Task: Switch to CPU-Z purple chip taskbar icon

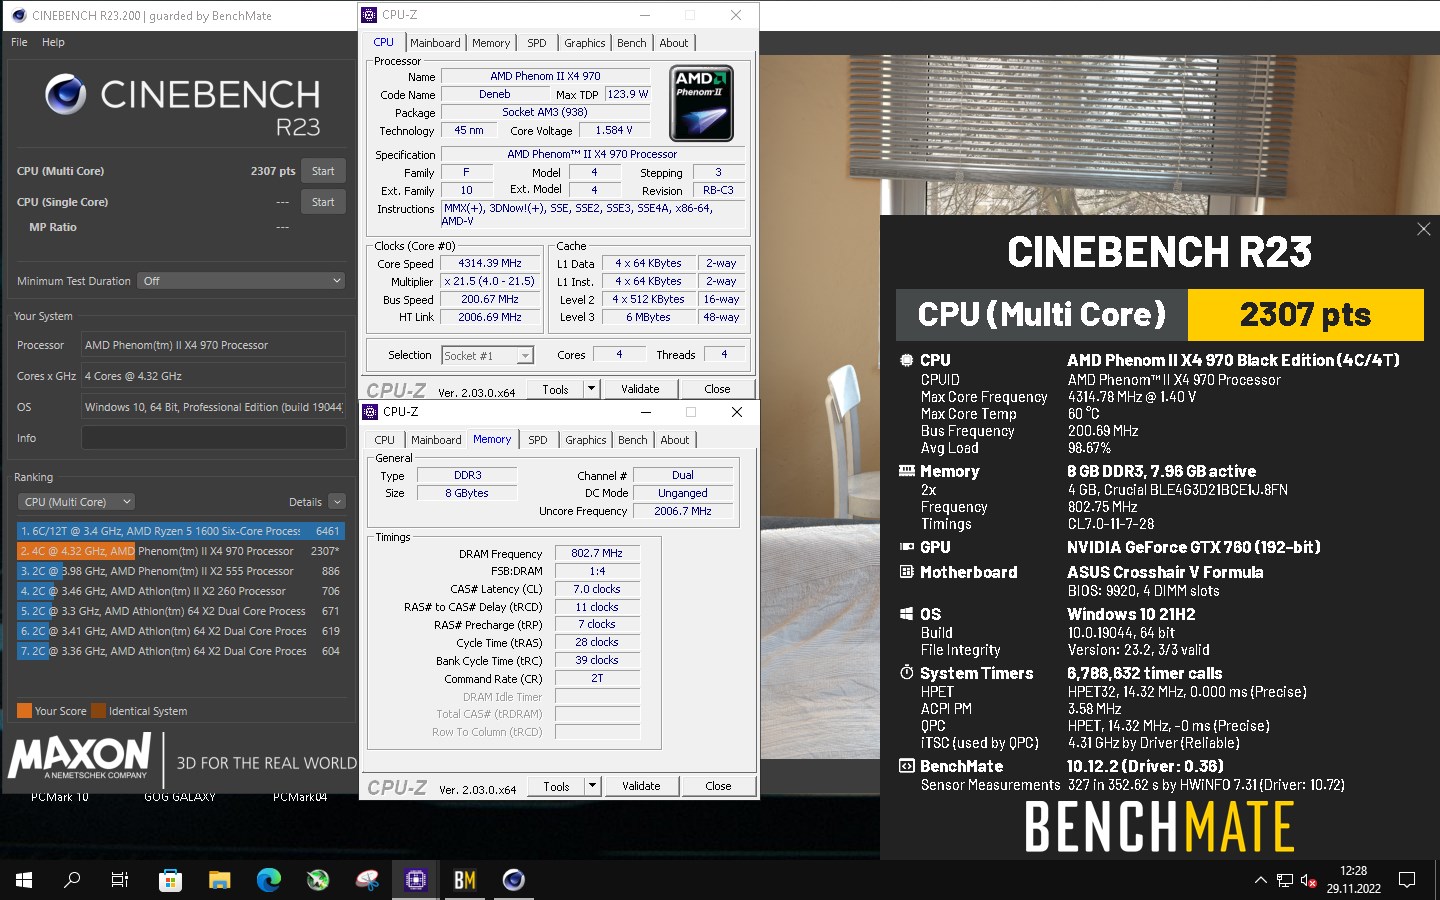Action: pyautogui.click(x=416, y=880)
